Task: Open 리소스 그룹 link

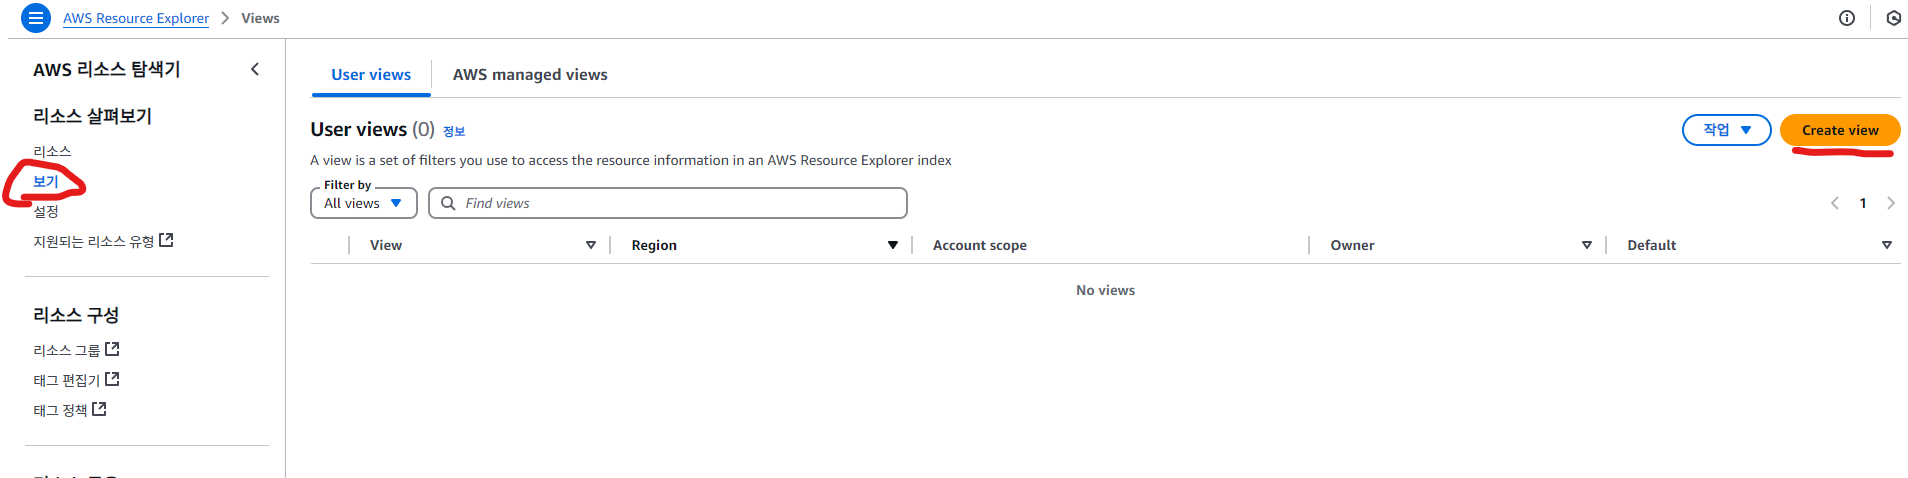Action: [67, 350]
